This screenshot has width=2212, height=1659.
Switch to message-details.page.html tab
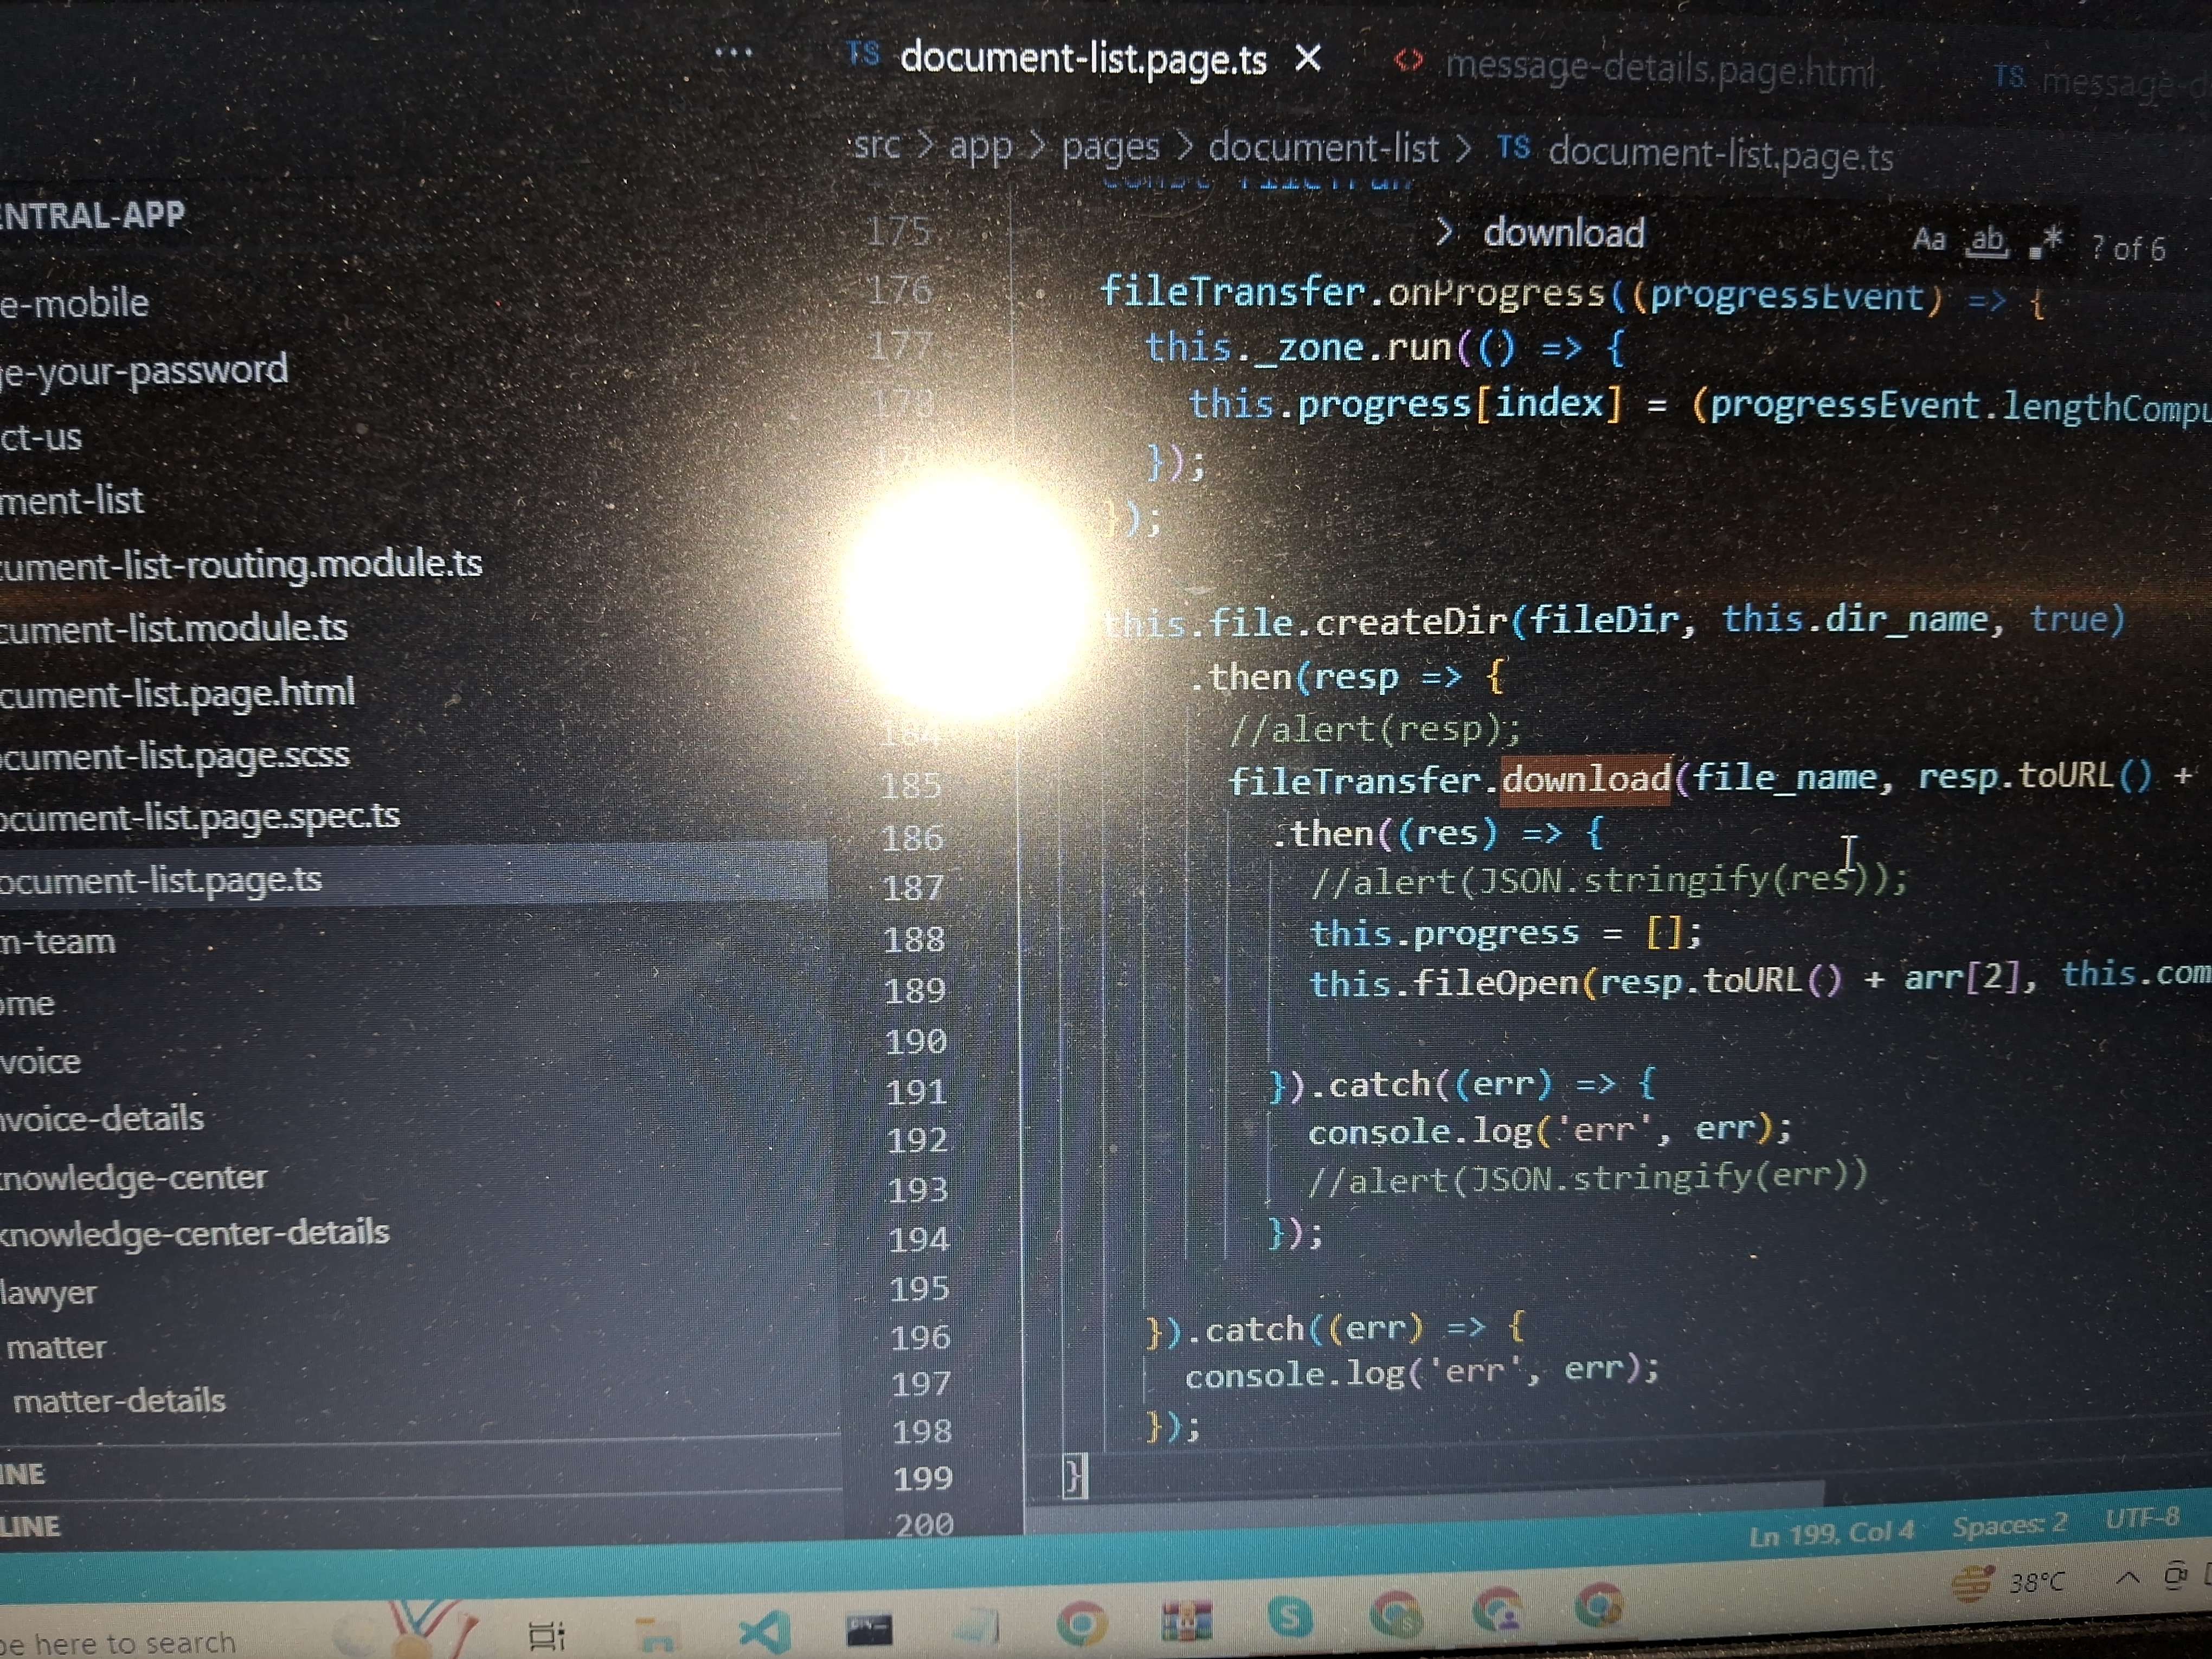pyautogui.click(x=1658, y=68)
